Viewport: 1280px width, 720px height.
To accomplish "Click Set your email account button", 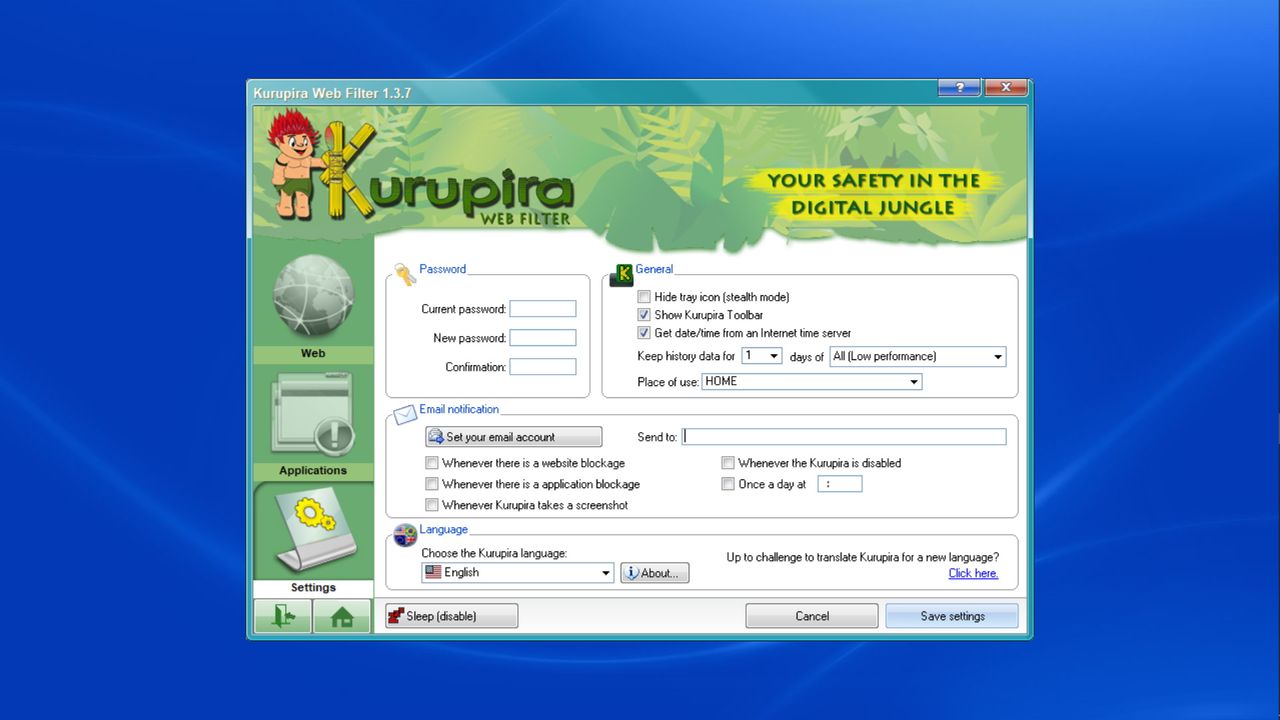I will 514,437.
